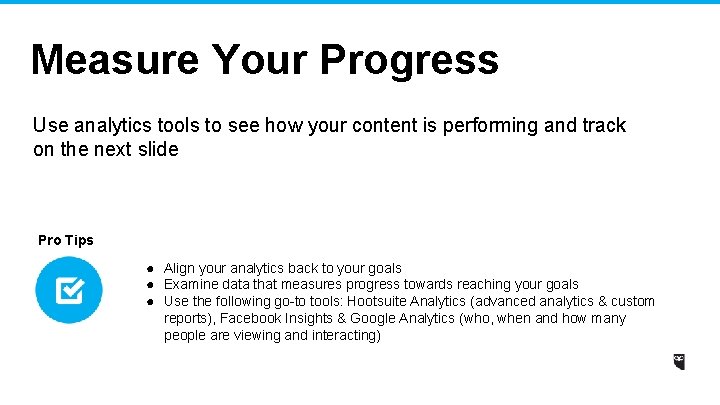This screenshot has height=405, width=720.
Task: Click the blue bar at slide top
Action: click(360, 2)
